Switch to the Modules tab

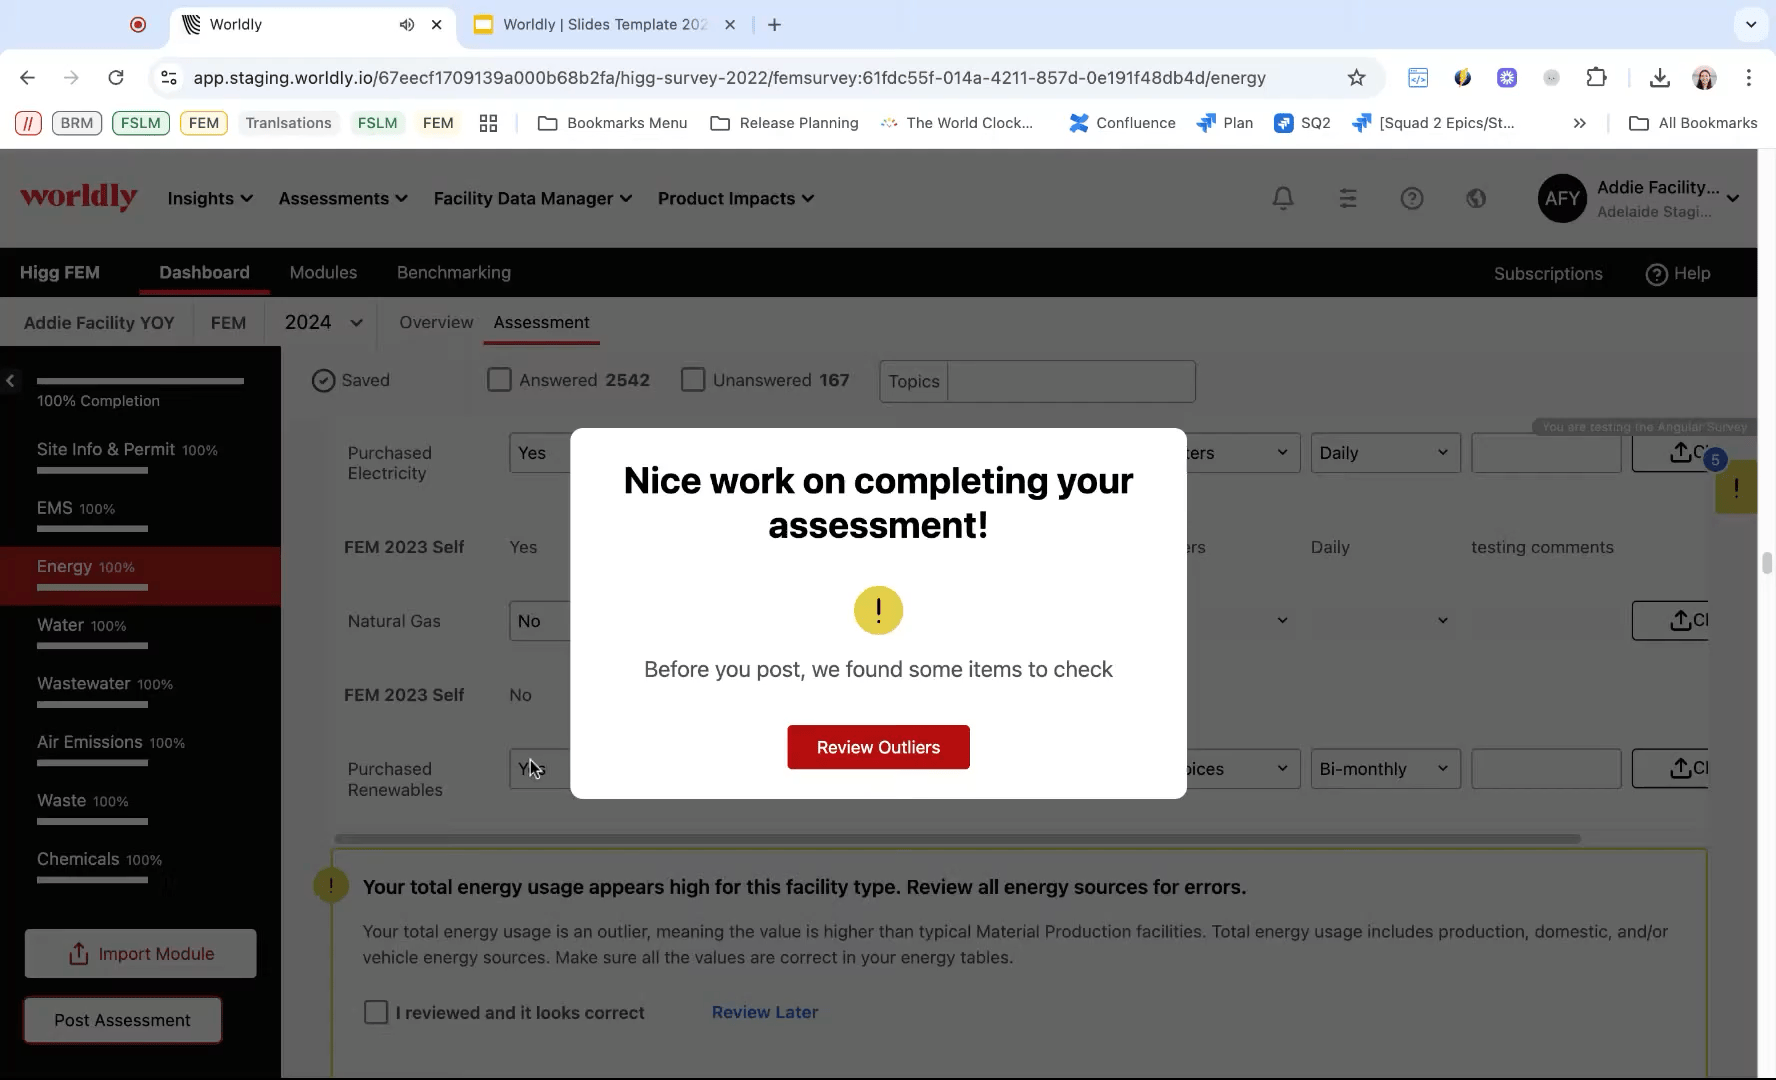tap(323, 272)
